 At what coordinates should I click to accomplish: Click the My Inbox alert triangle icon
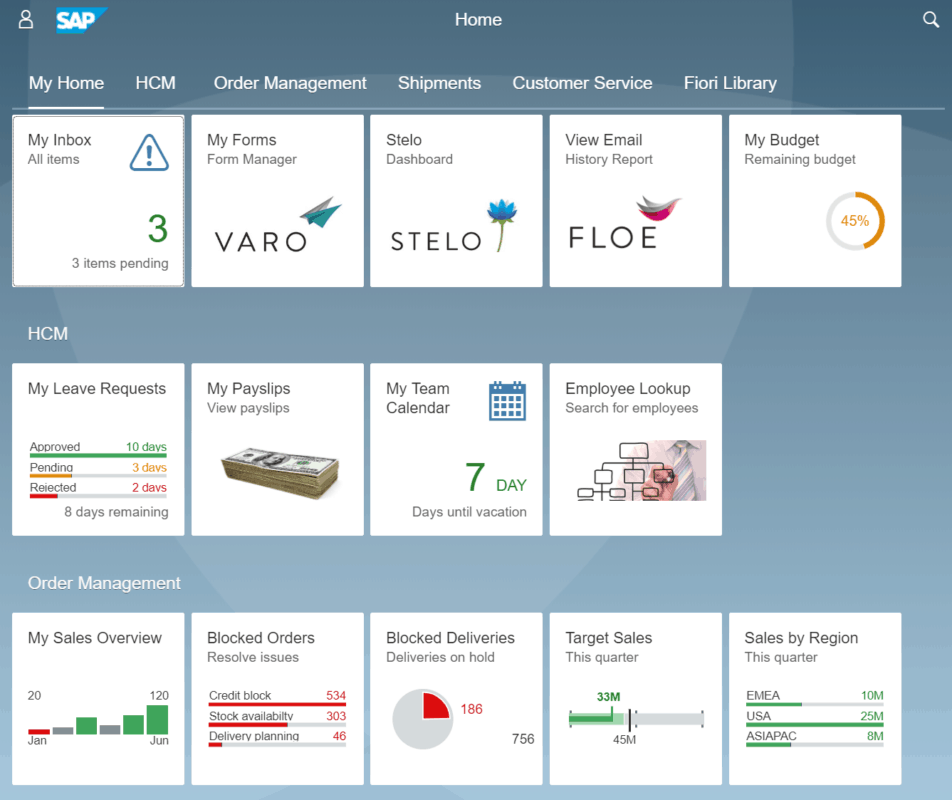149,153
